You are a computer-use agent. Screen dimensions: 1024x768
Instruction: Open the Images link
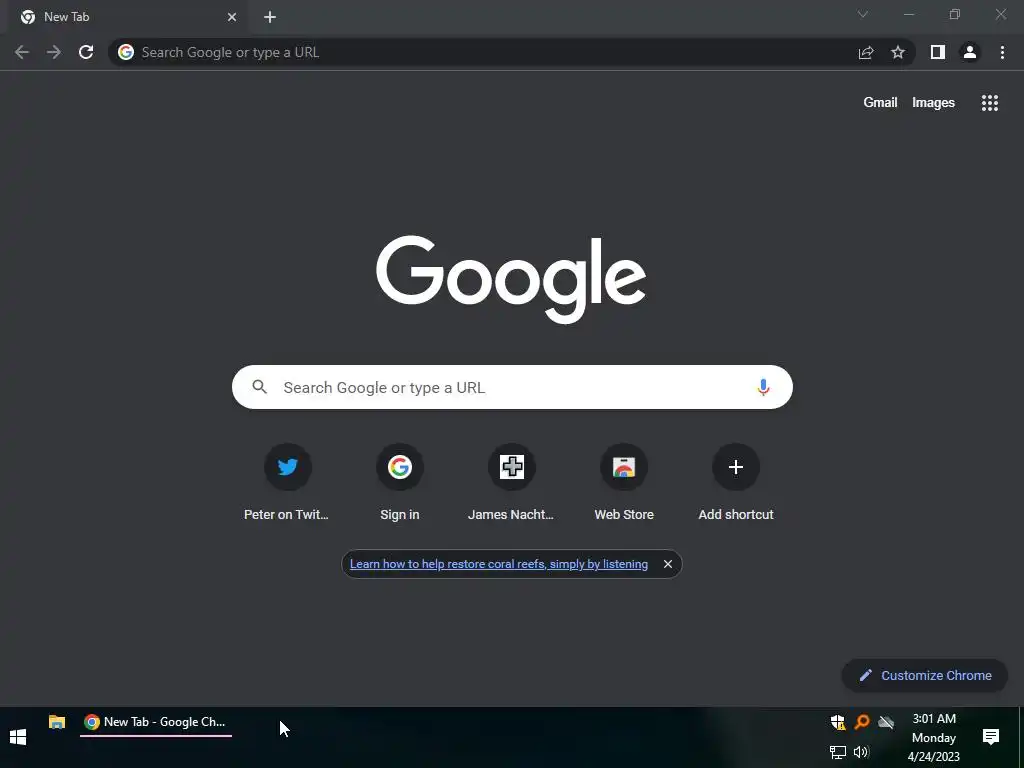pos(933,103)
